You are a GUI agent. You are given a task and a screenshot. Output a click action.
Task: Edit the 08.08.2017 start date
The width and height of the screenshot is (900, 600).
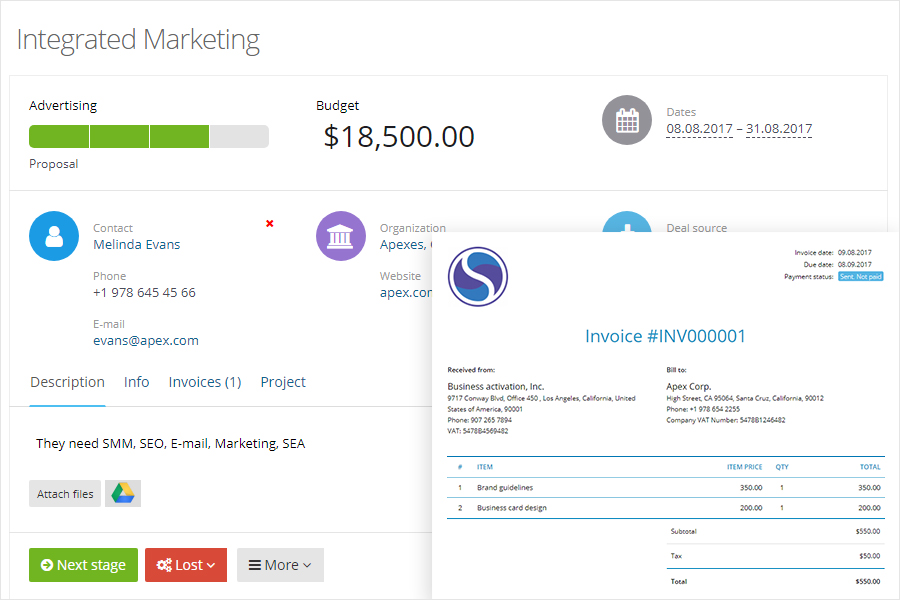click(699, 129)
